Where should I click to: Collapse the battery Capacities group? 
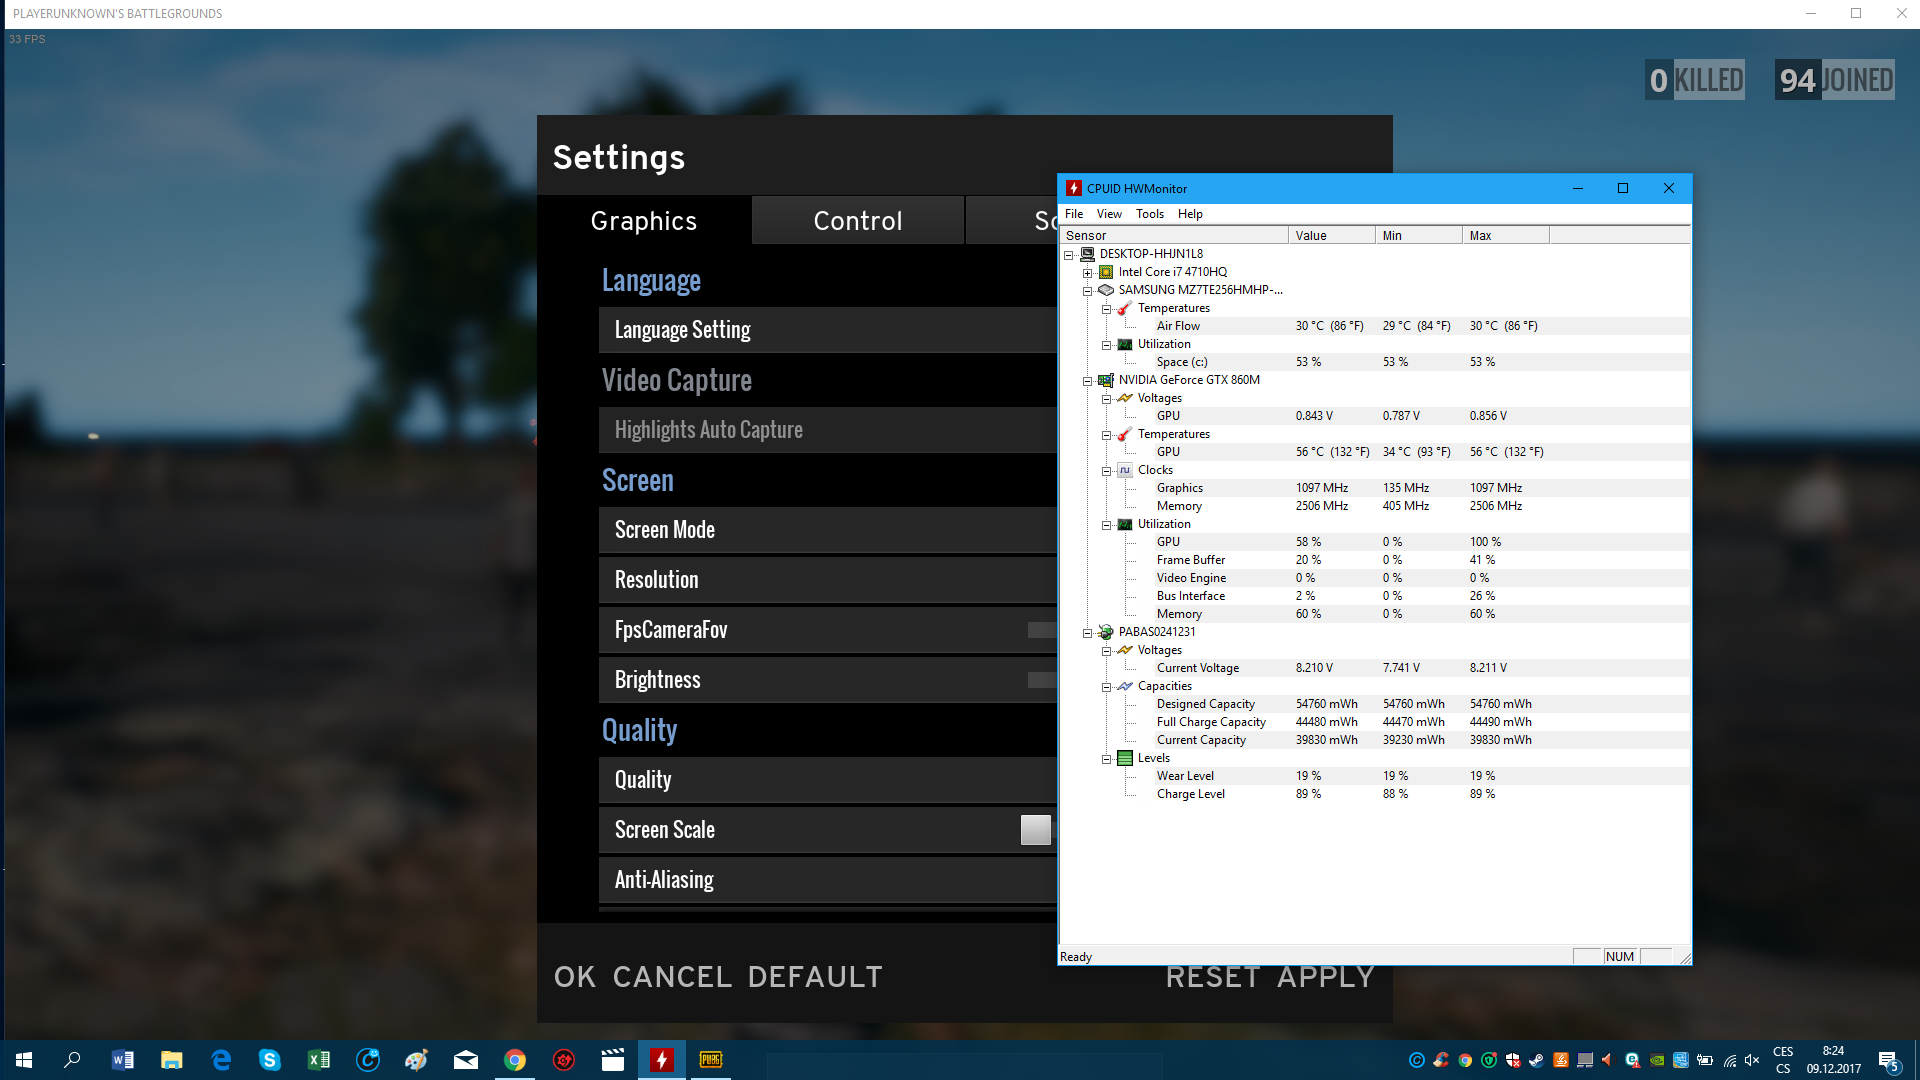pyautogui.click(x=1106, y=687)
